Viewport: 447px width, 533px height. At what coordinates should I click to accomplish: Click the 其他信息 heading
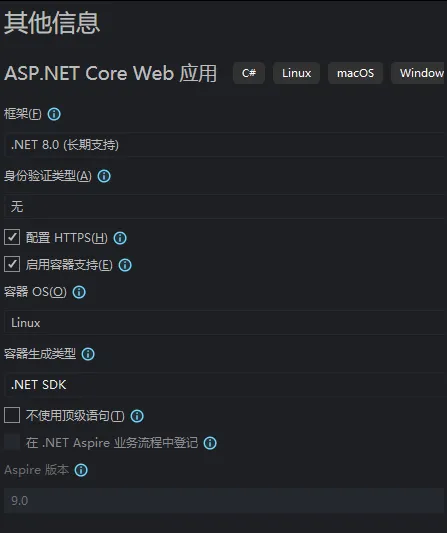tap(52, 23)
